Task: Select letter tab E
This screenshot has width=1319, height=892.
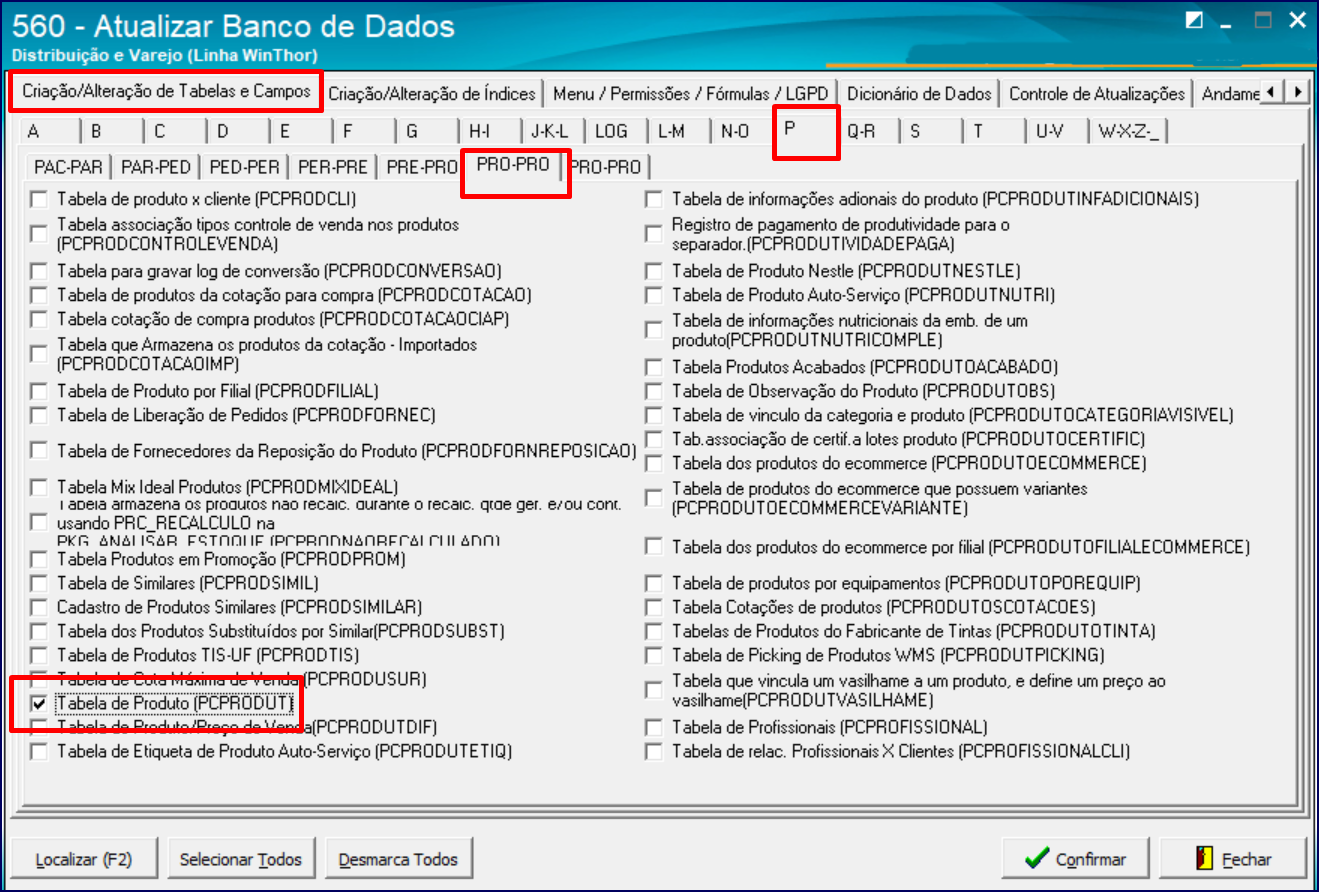Action: (x=300, y=132)
